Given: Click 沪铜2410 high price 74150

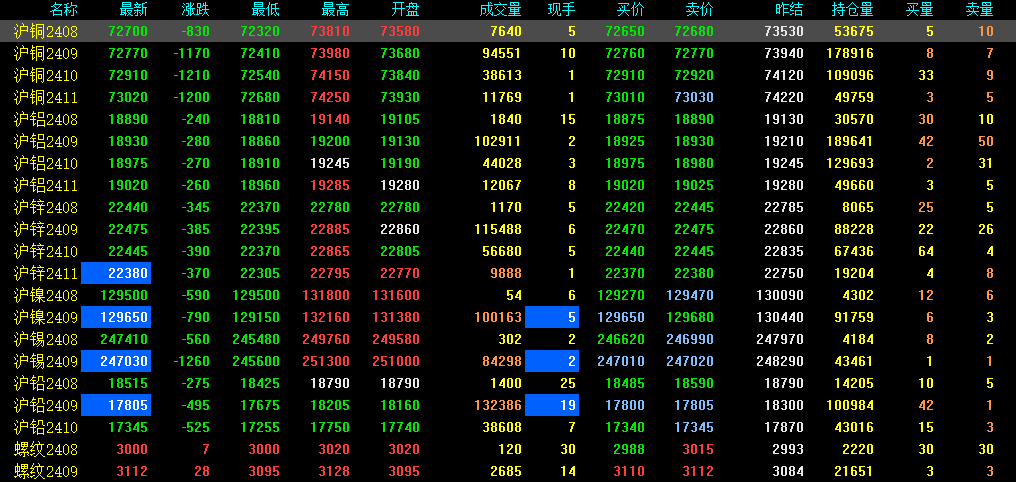Looking at the screenshot, I should click(x=330, y=75).
